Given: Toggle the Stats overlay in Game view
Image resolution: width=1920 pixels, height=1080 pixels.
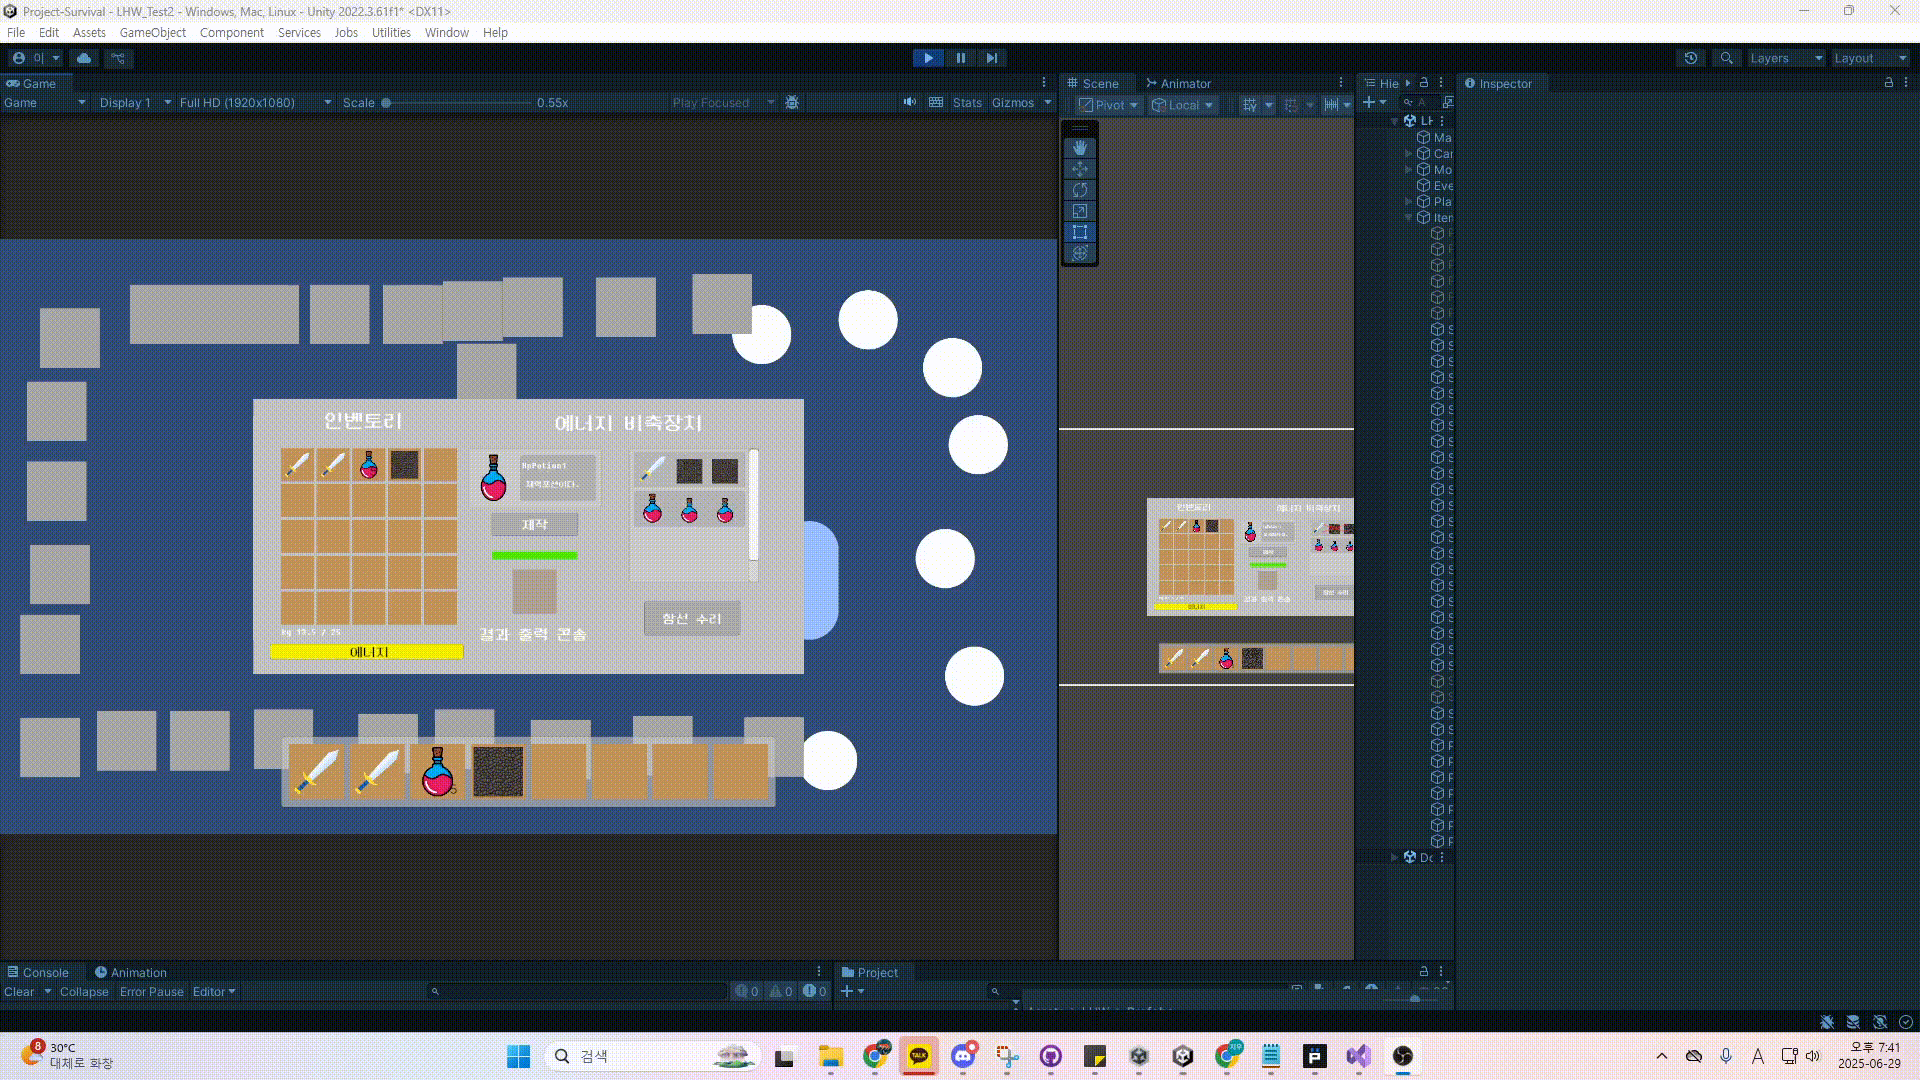Looking at the screenshot, I should point(966,102).
